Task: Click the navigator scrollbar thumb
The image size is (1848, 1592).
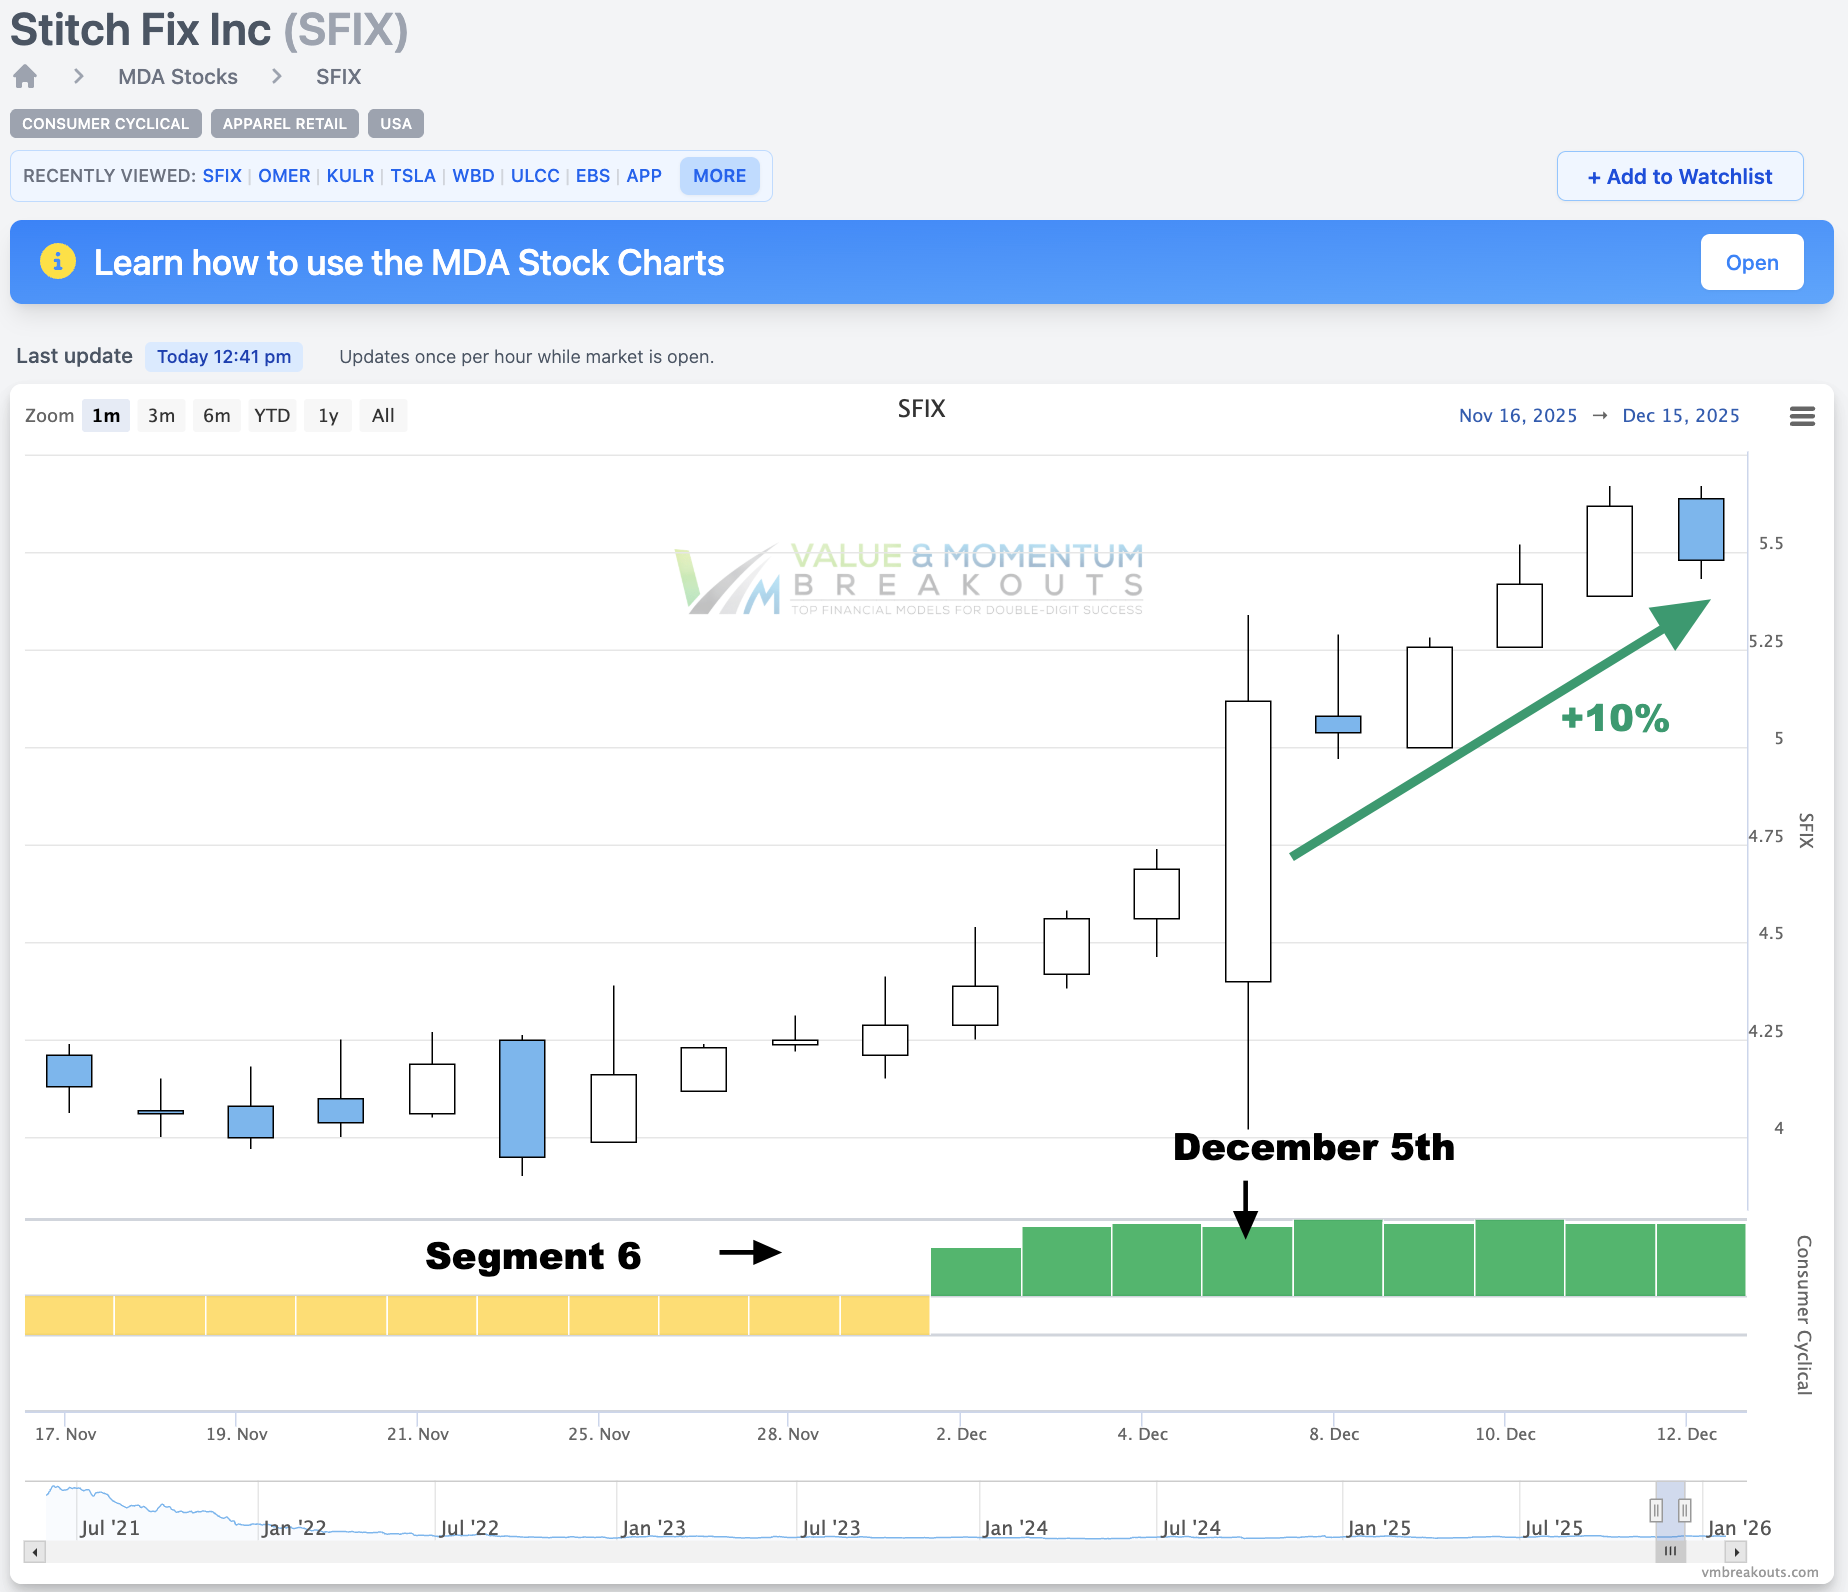Action: point(1670,1552)
